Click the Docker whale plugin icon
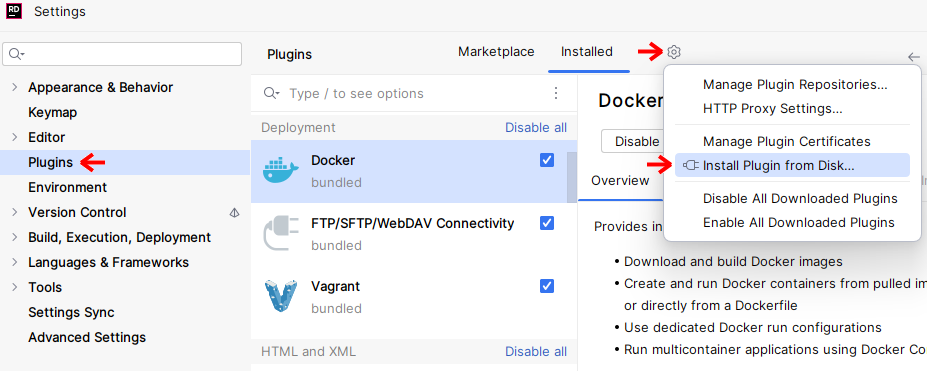 pos(281,171)
